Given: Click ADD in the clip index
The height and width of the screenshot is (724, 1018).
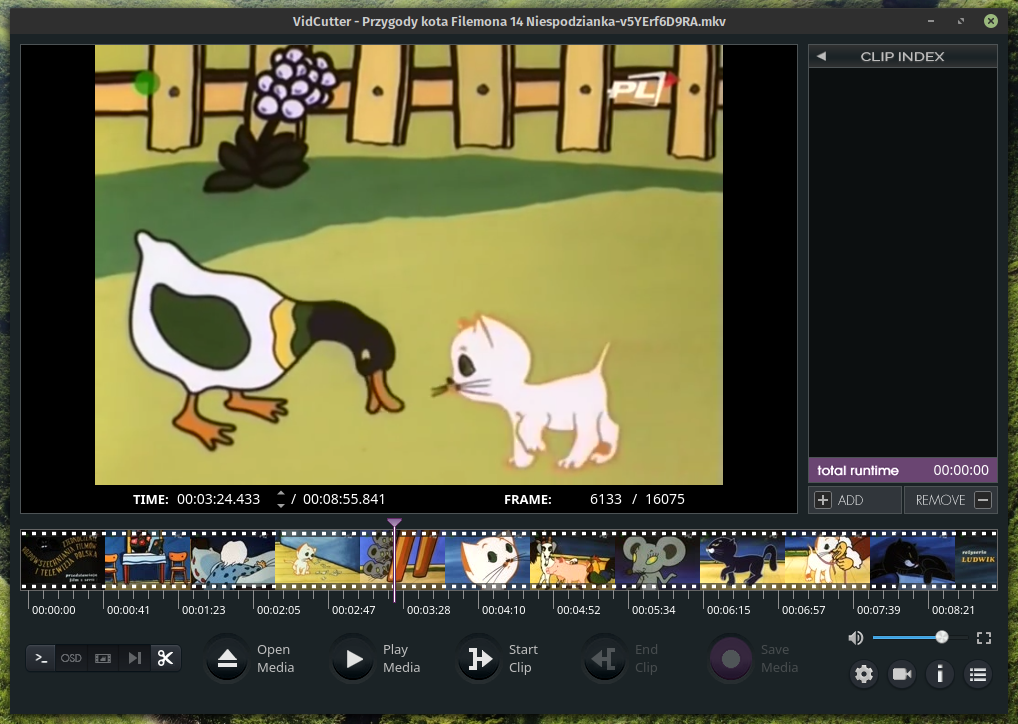Looking at the screenshot, I should pos(855,500).
